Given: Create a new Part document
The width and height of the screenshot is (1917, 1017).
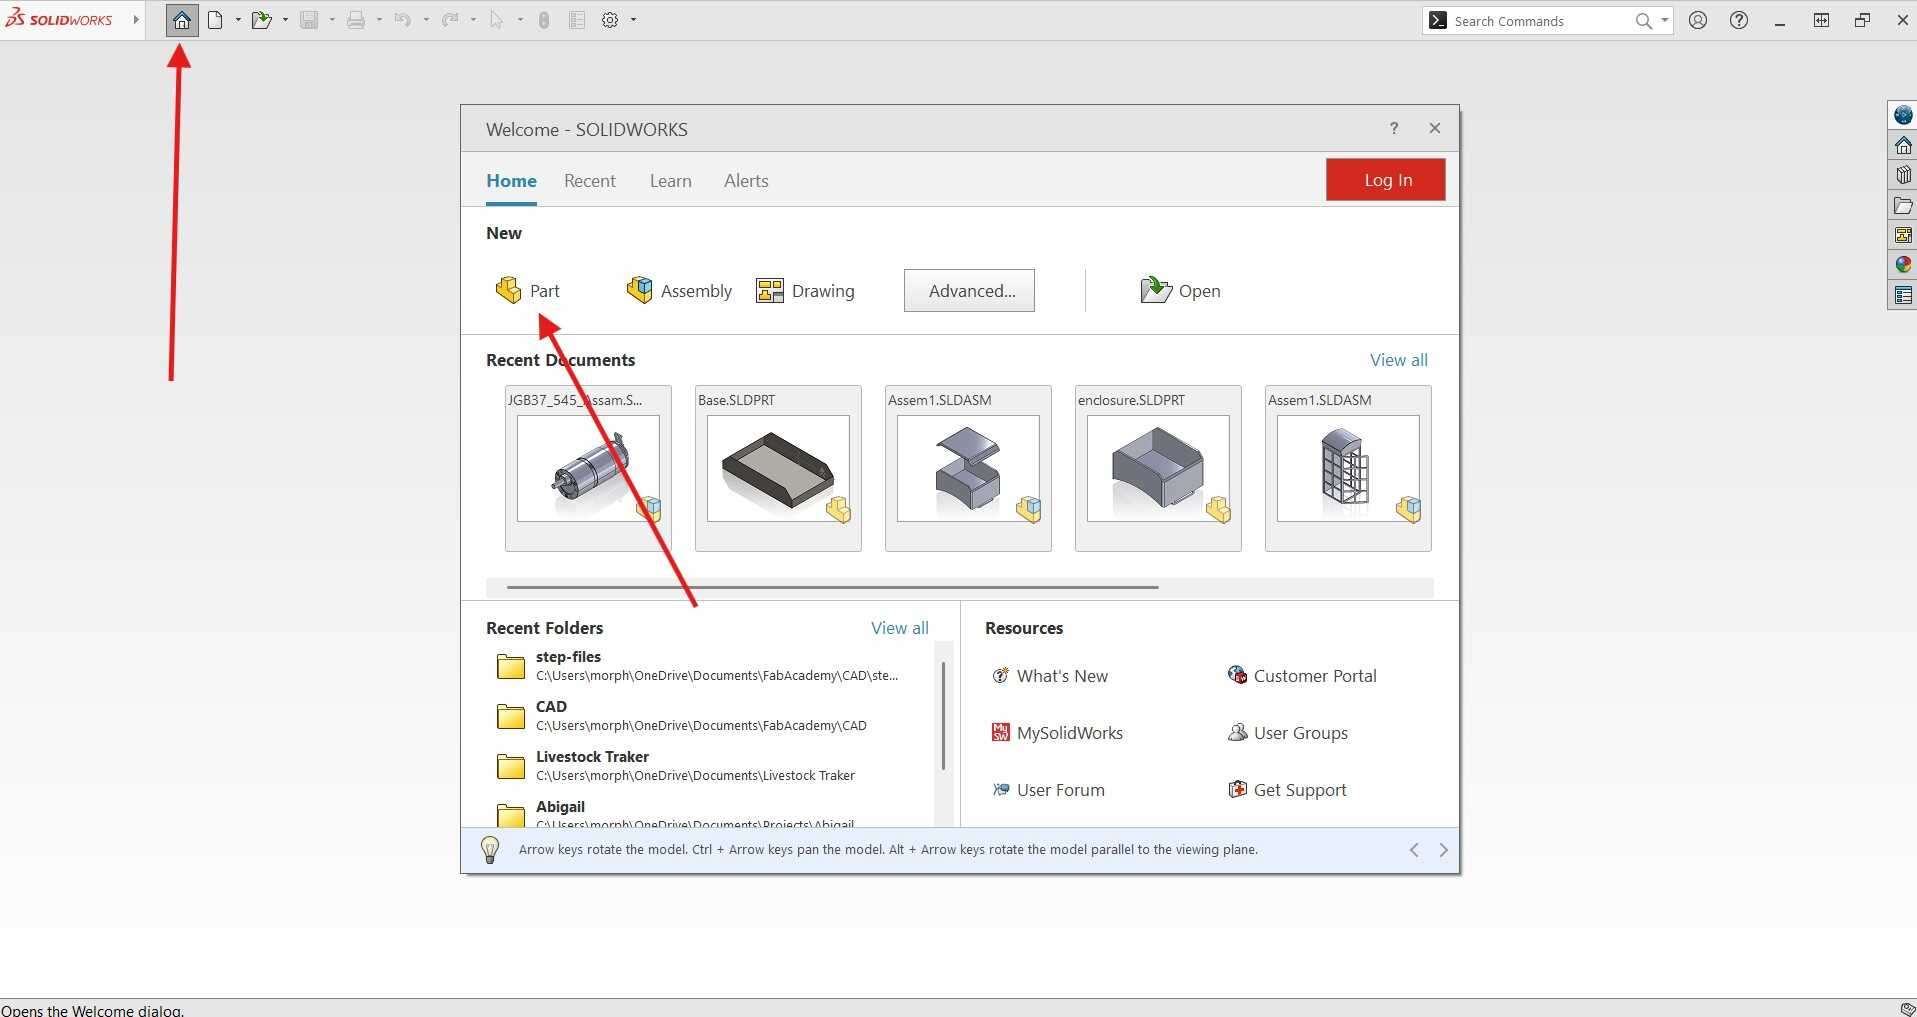Looking at the screenshot, I should pyautogui.click(x=527, y=291).
